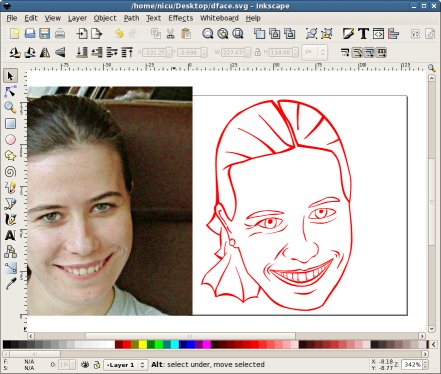Click the Undo arrow icon
441x374 pixels.
click(x=119, y=33)
